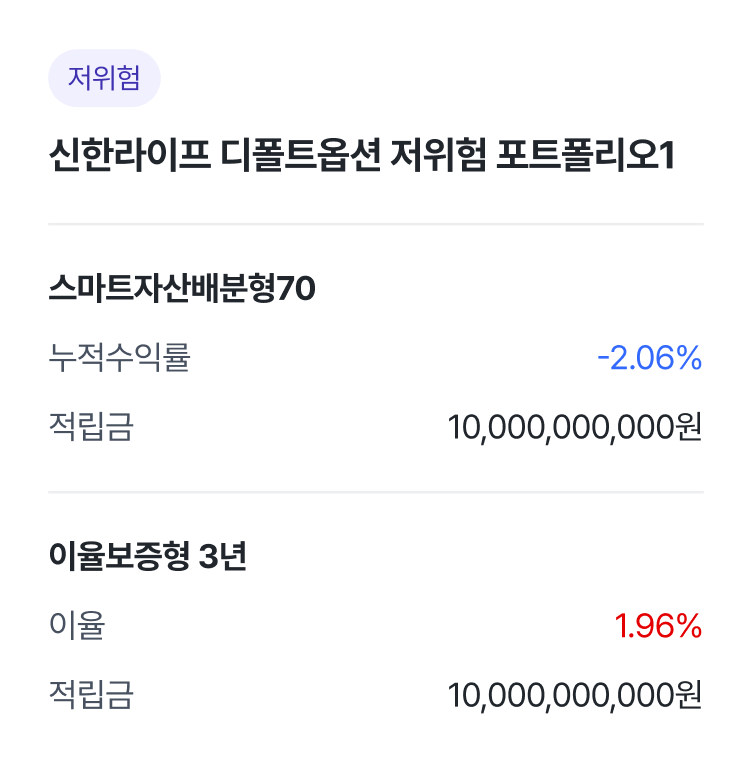Open the 이율보증형 3년 product heading
Screen dimensions: 752x769
tap(148, 556)
